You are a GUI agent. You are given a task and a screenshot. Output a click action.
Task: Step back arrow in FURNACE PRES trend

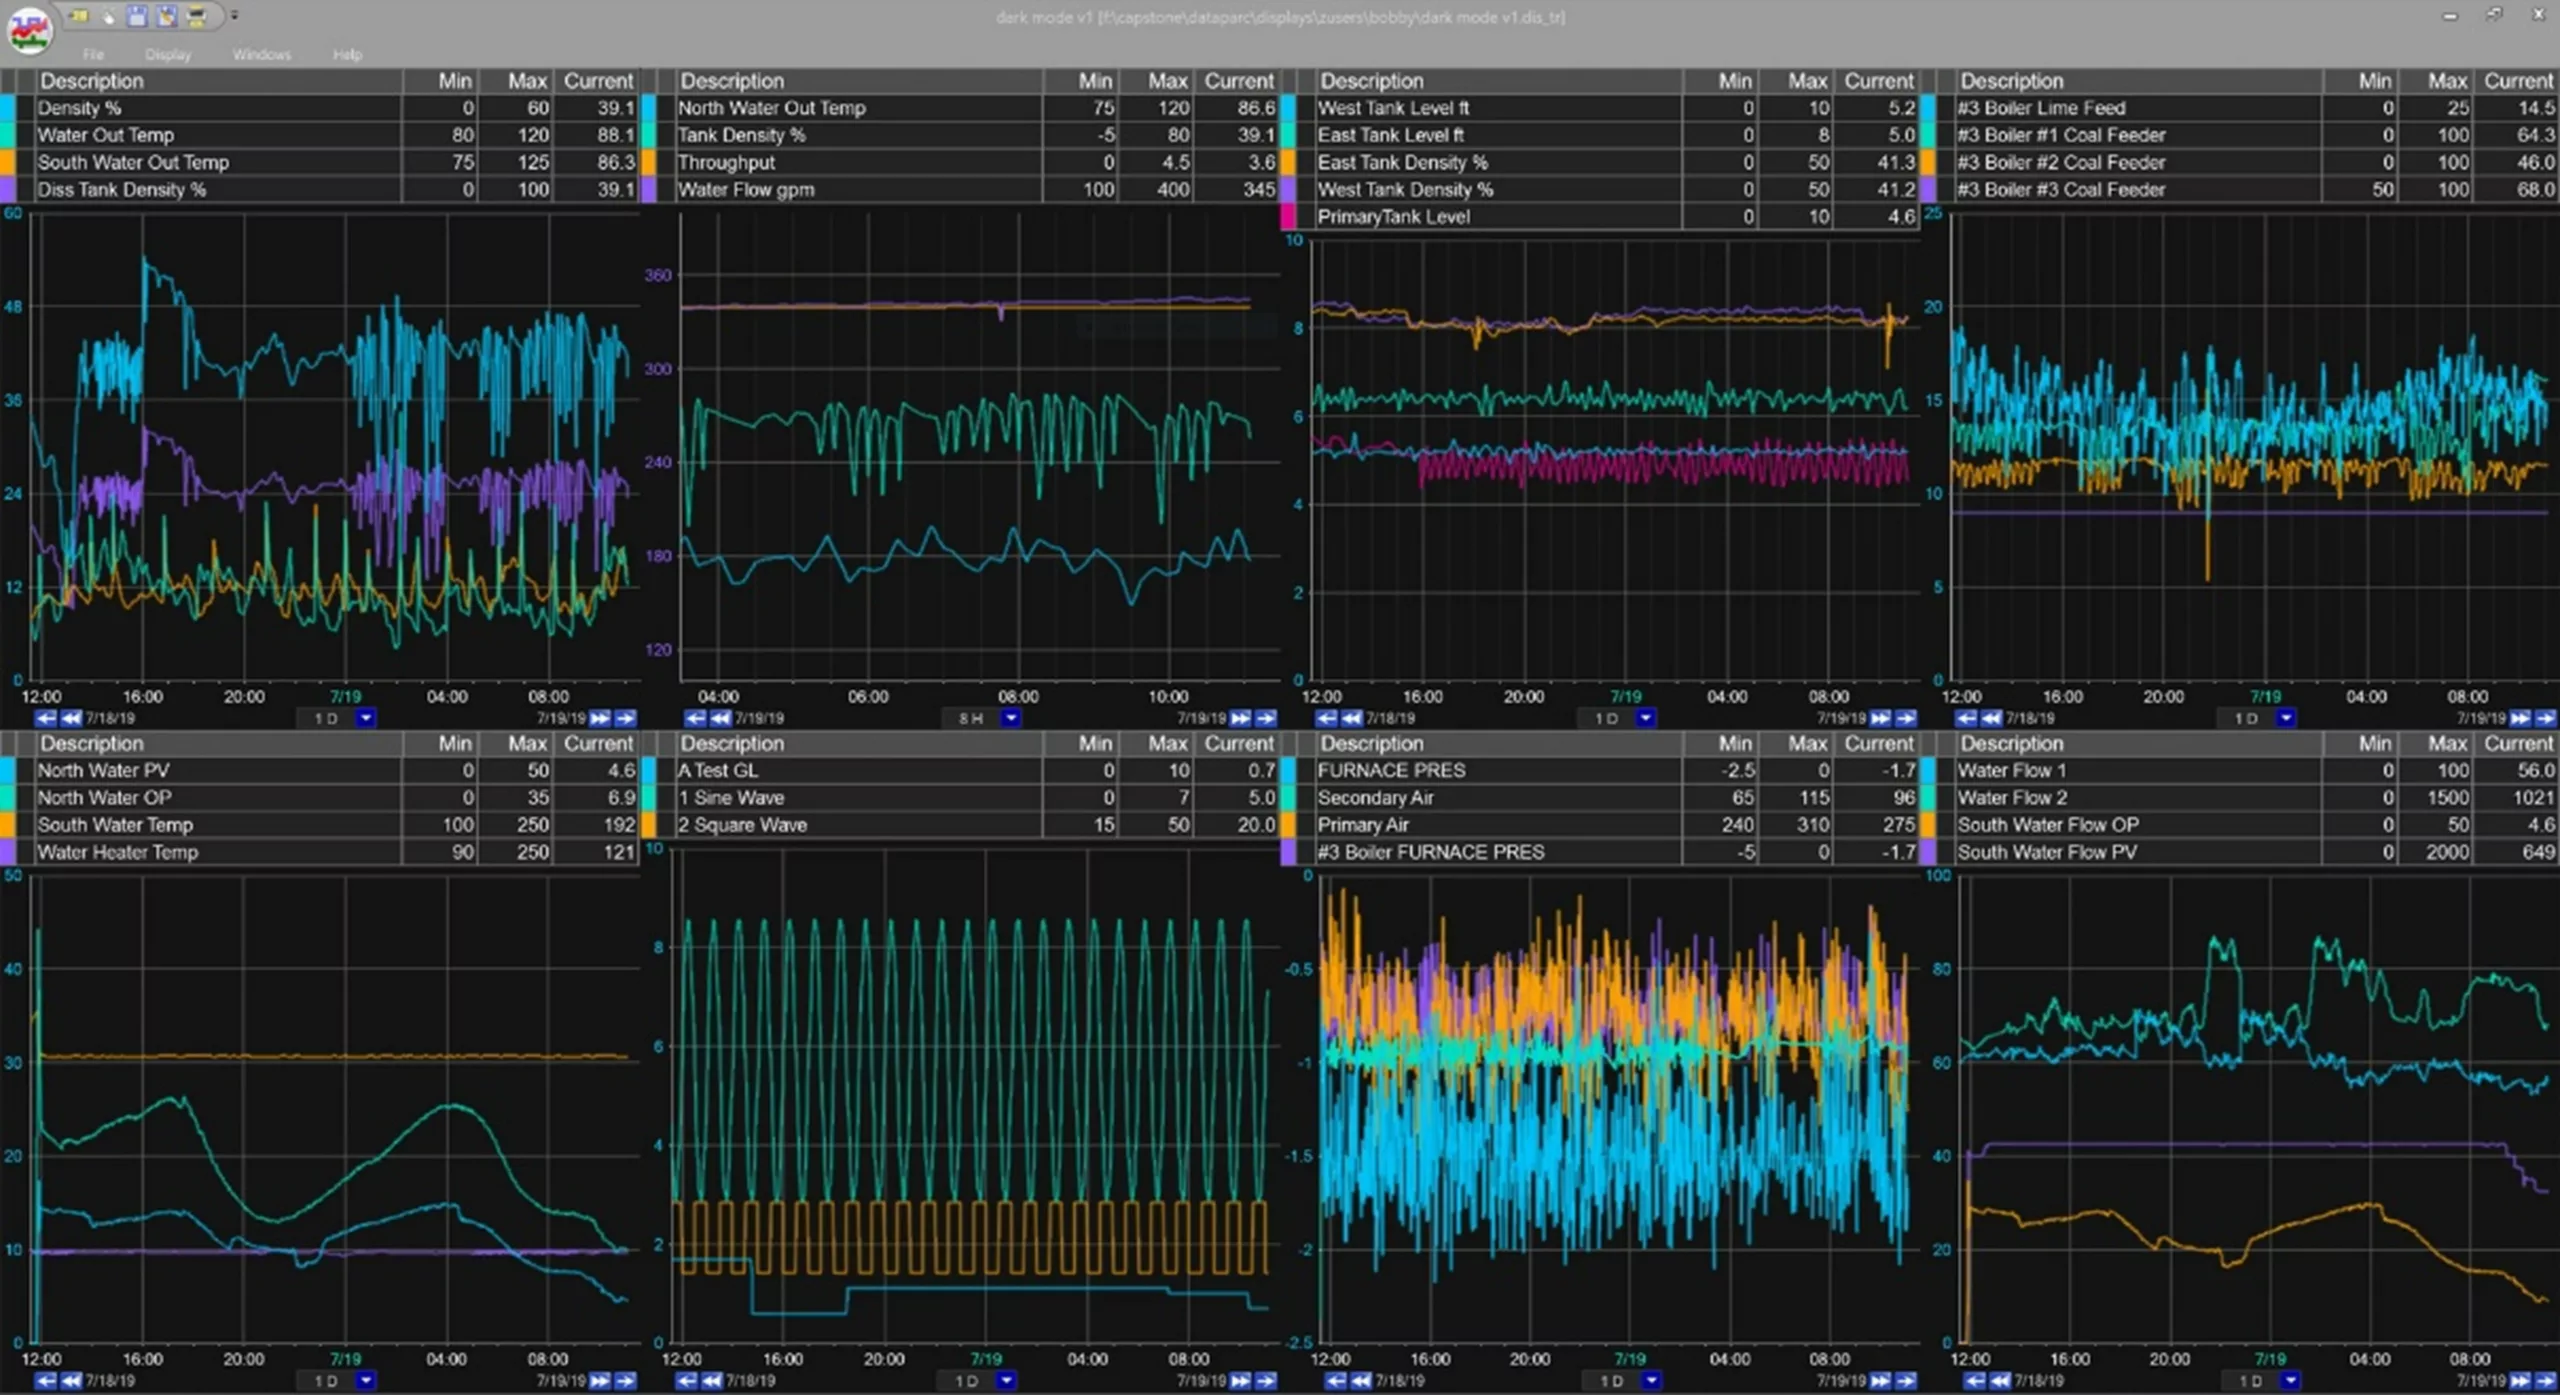1336,1381
